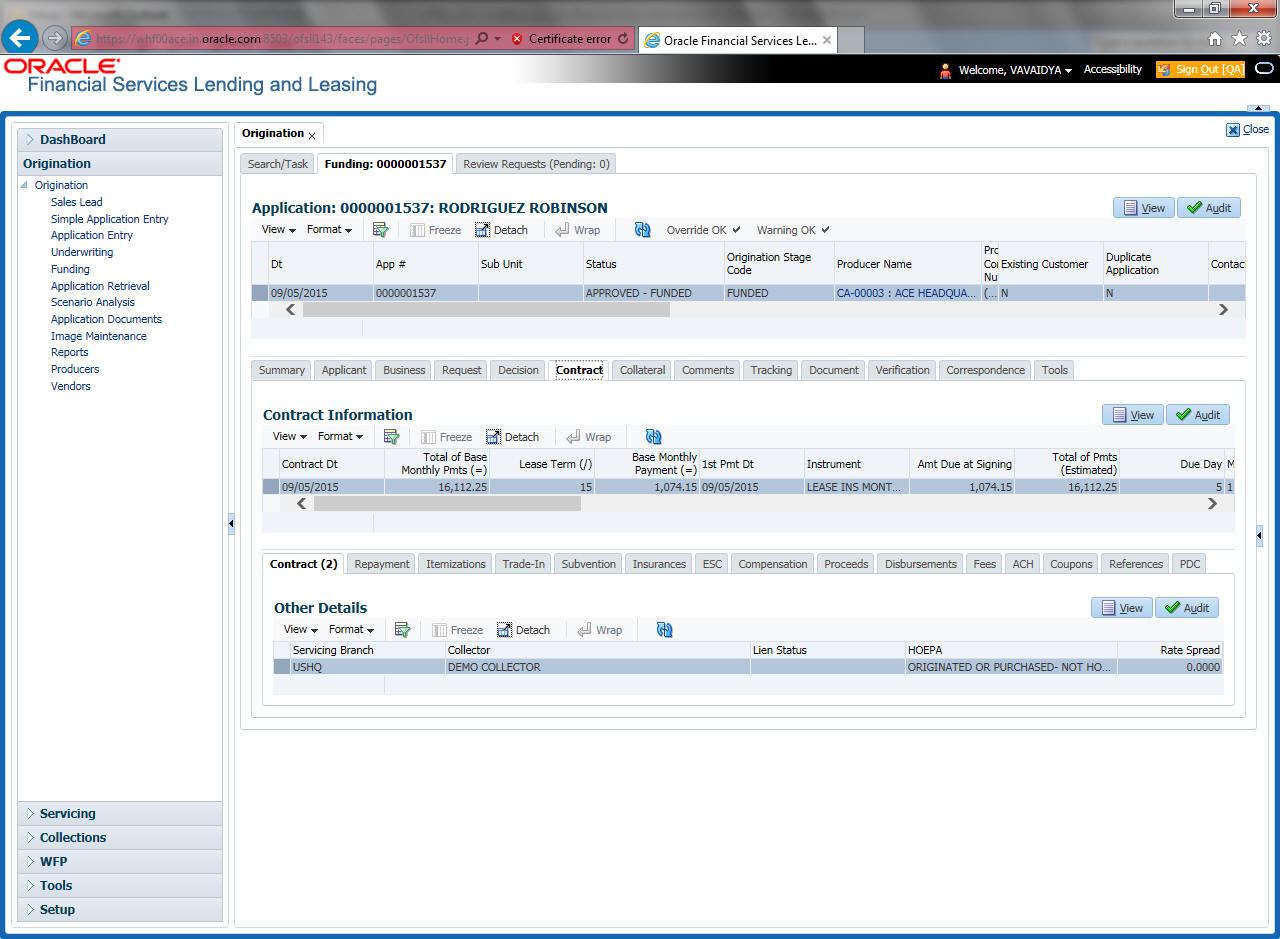The height and width of the screenshot is (939, 1280).
Task: Open the browser tools gear icon
Action: tap(1264, 39)
